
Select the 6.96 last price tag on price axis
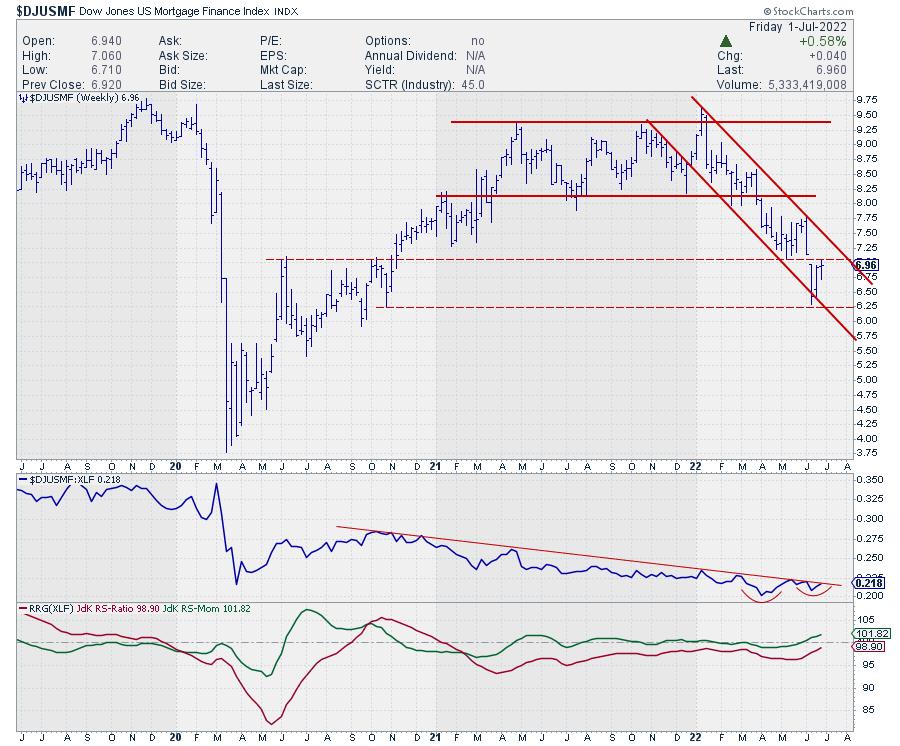(867, 265)
